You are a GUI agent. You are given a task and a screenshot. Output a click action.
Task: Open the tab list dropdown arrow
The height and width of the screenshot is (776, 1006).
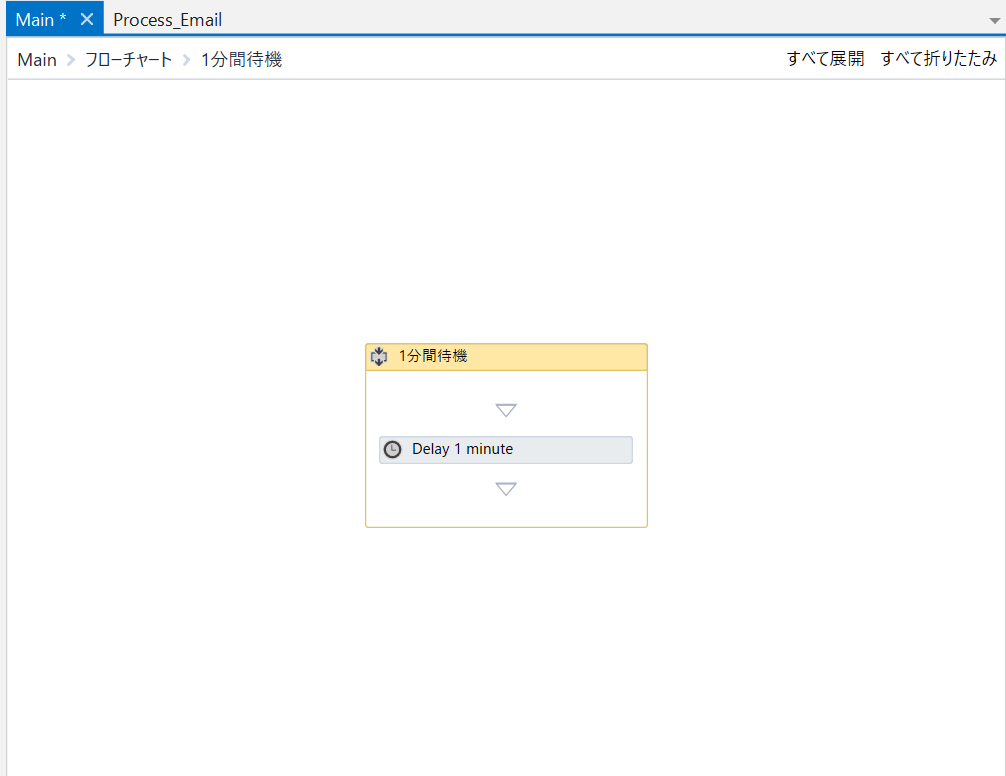pos(994,21)
